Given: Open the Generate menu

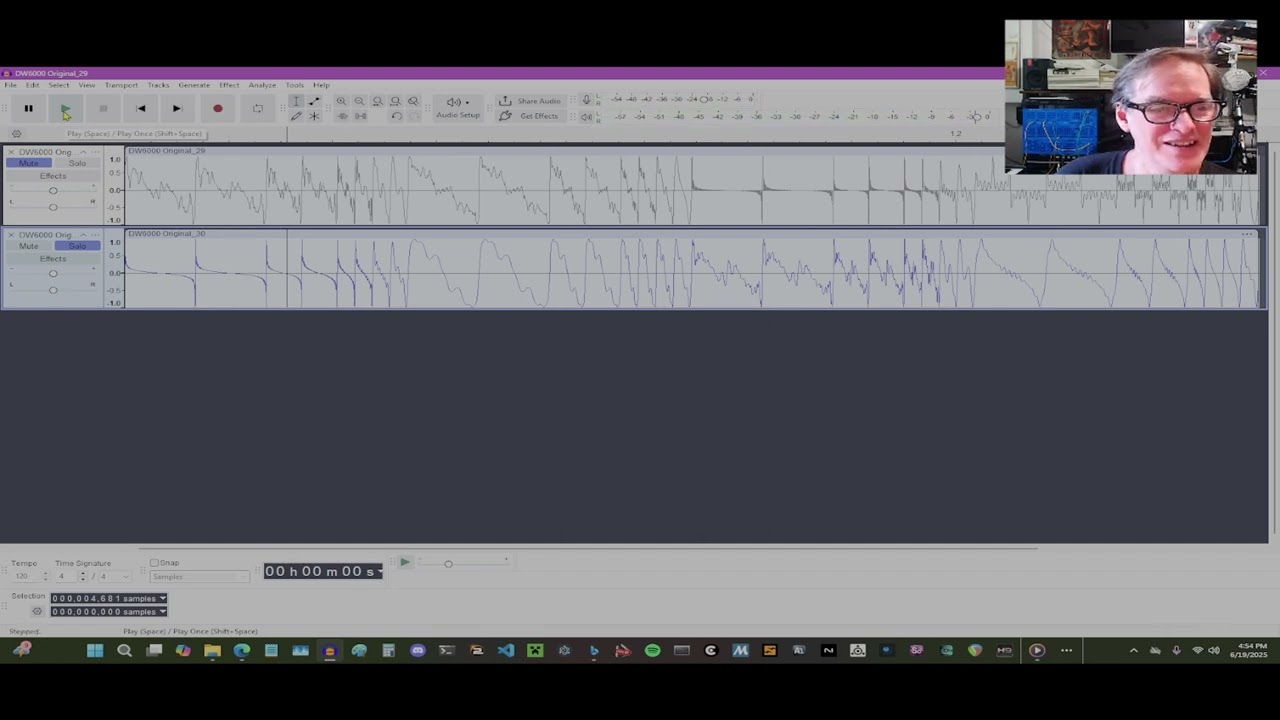Looking at the screenshot, I should pos(194,85).
